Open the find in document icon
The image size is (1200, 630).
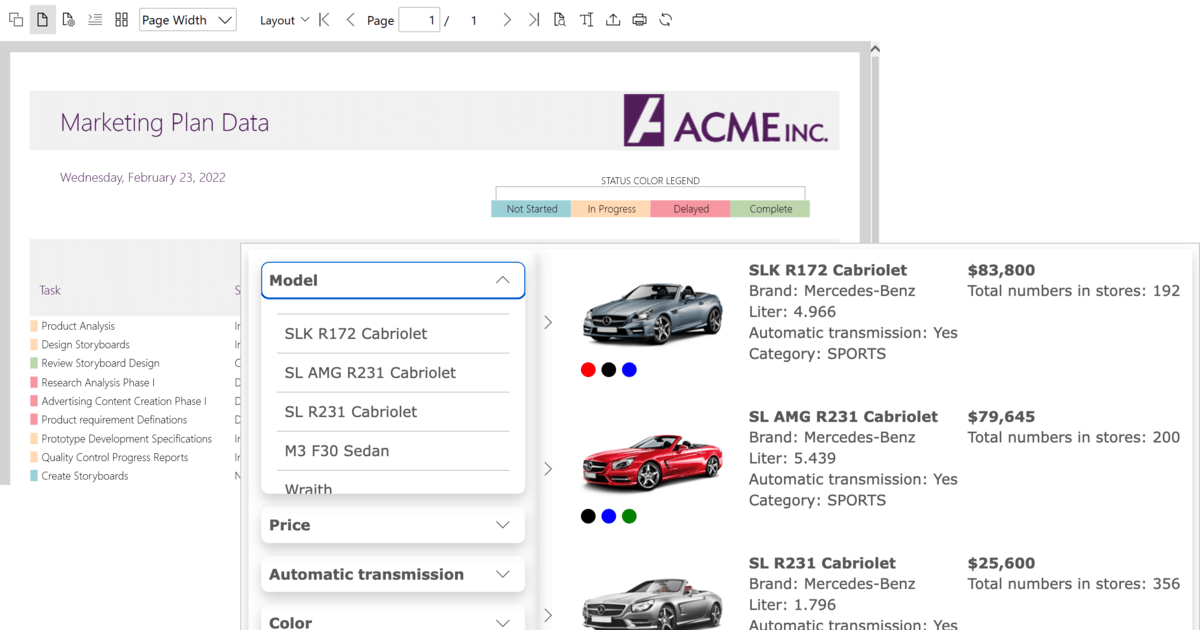point(560,20)
